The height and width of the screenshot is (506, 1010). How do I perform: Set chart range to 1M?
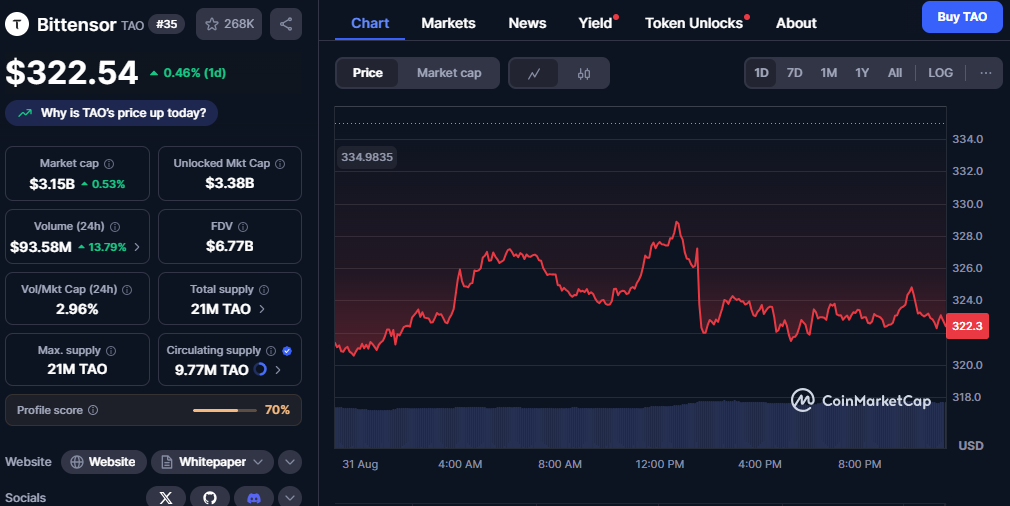pyautogui.click(x=829, y=73)
